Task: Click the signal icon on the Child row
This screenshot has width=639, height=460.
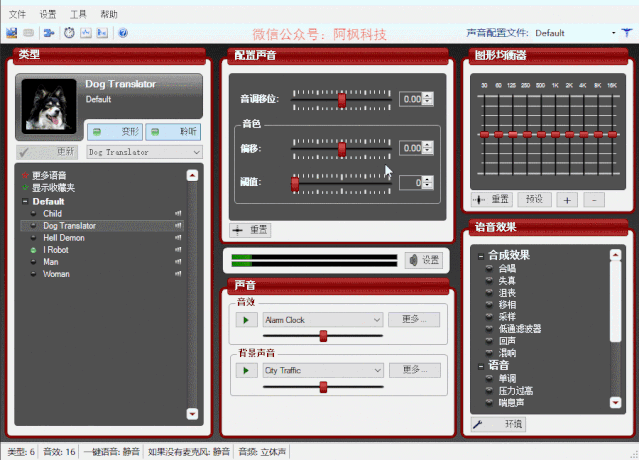Action: pyautogui.click(x=178, y=213)
